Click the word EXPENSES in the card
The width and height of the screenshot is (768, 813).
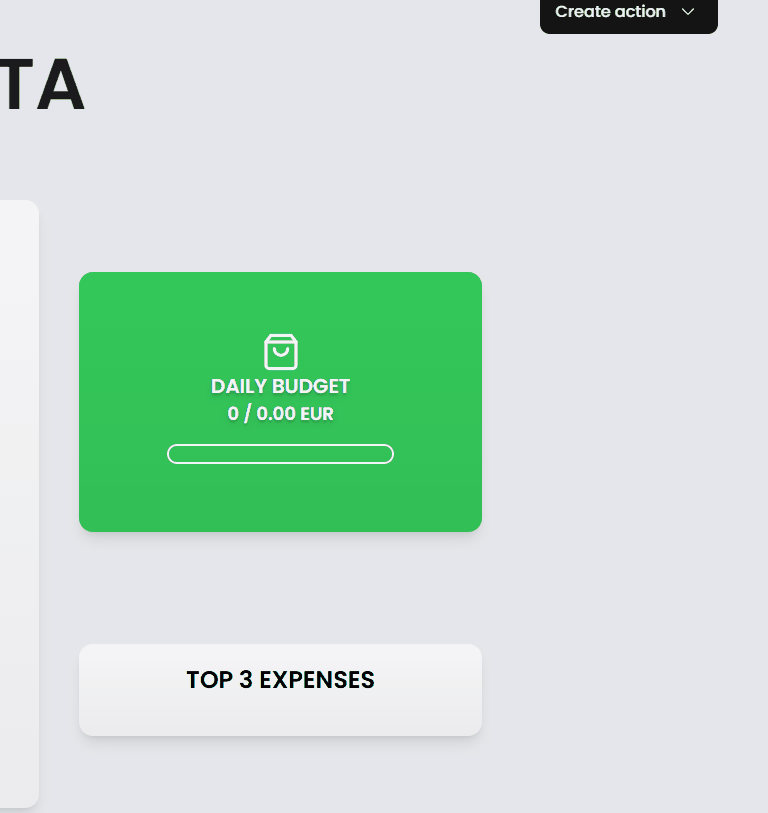point(317,680)
